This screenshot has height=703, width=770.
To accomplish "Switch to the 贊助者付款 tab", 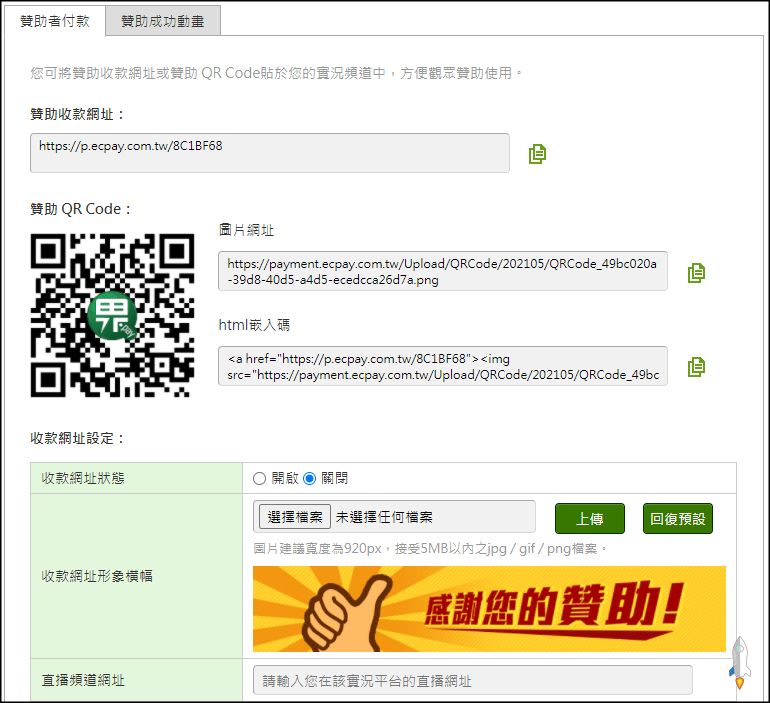I will [55, 21].
